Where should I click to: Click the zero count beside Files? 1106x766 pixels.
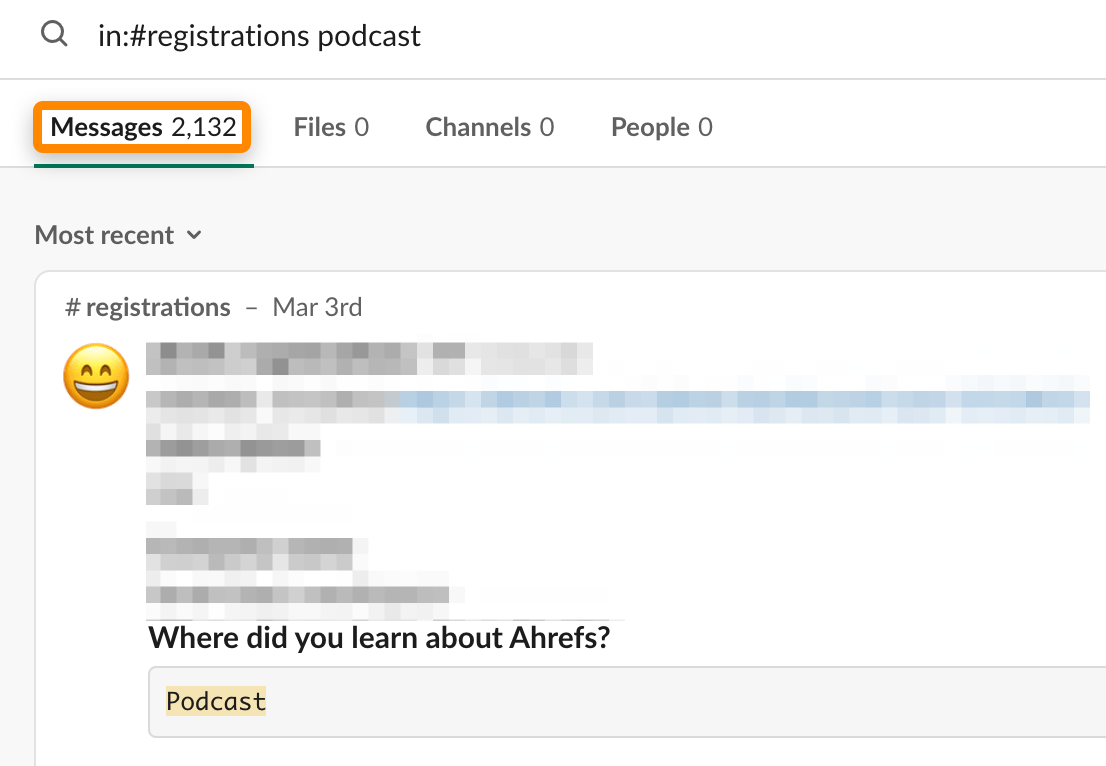click(361, 127)
